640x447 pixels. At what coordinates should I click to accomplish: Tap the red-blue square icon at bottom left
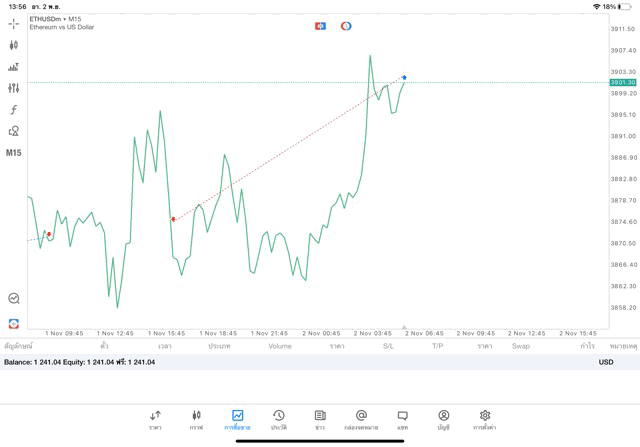click(14, 323)
